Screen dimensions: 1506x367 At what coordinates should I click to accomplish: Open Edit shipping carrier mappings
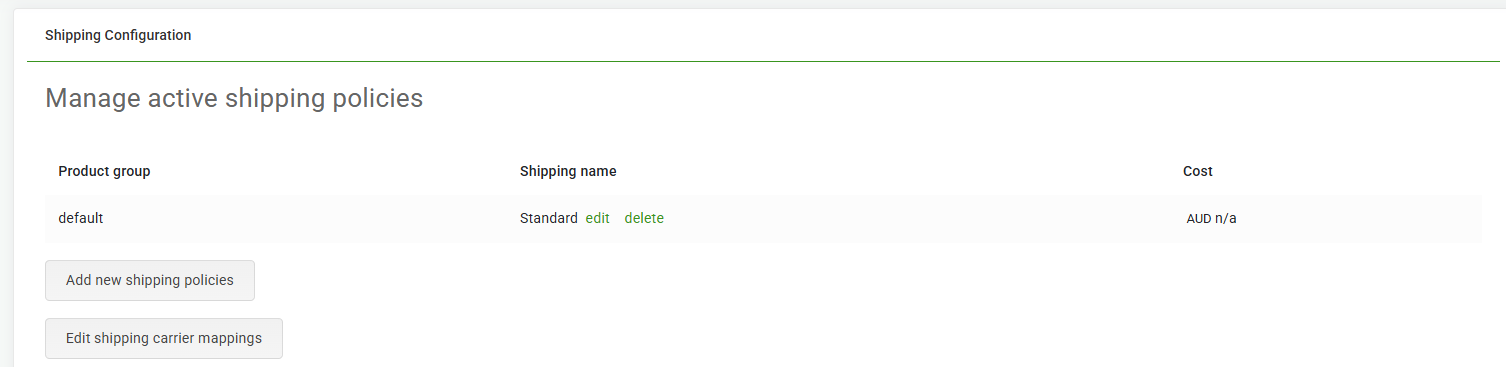[x=164, y=338]
